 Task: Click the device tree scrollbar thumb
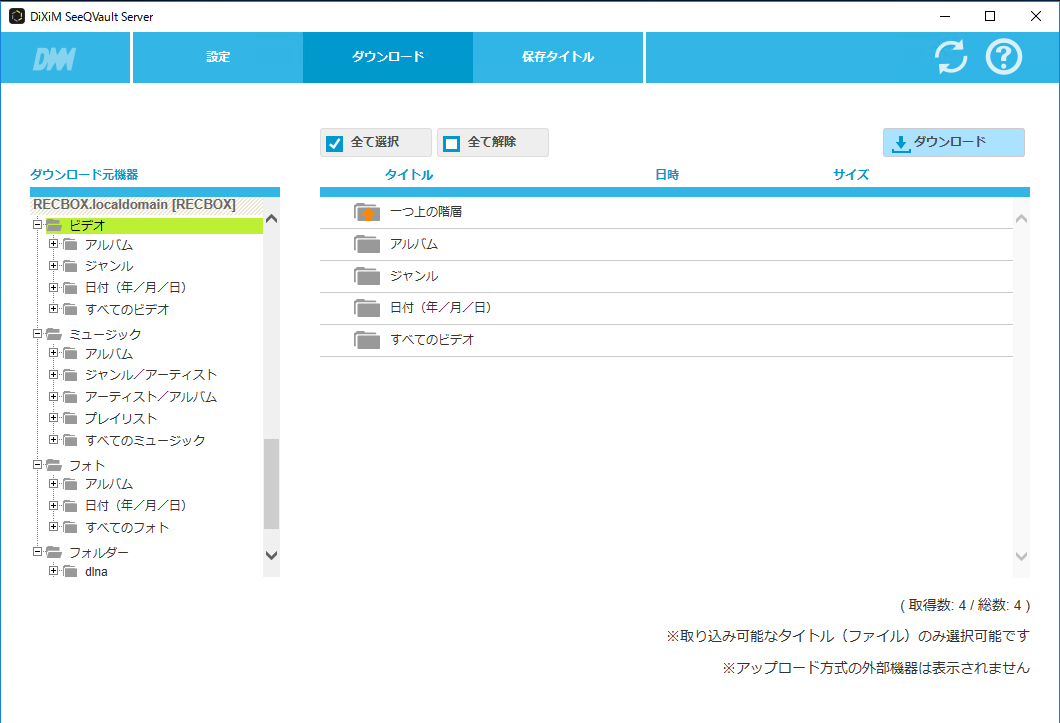[x=271, y=483]
